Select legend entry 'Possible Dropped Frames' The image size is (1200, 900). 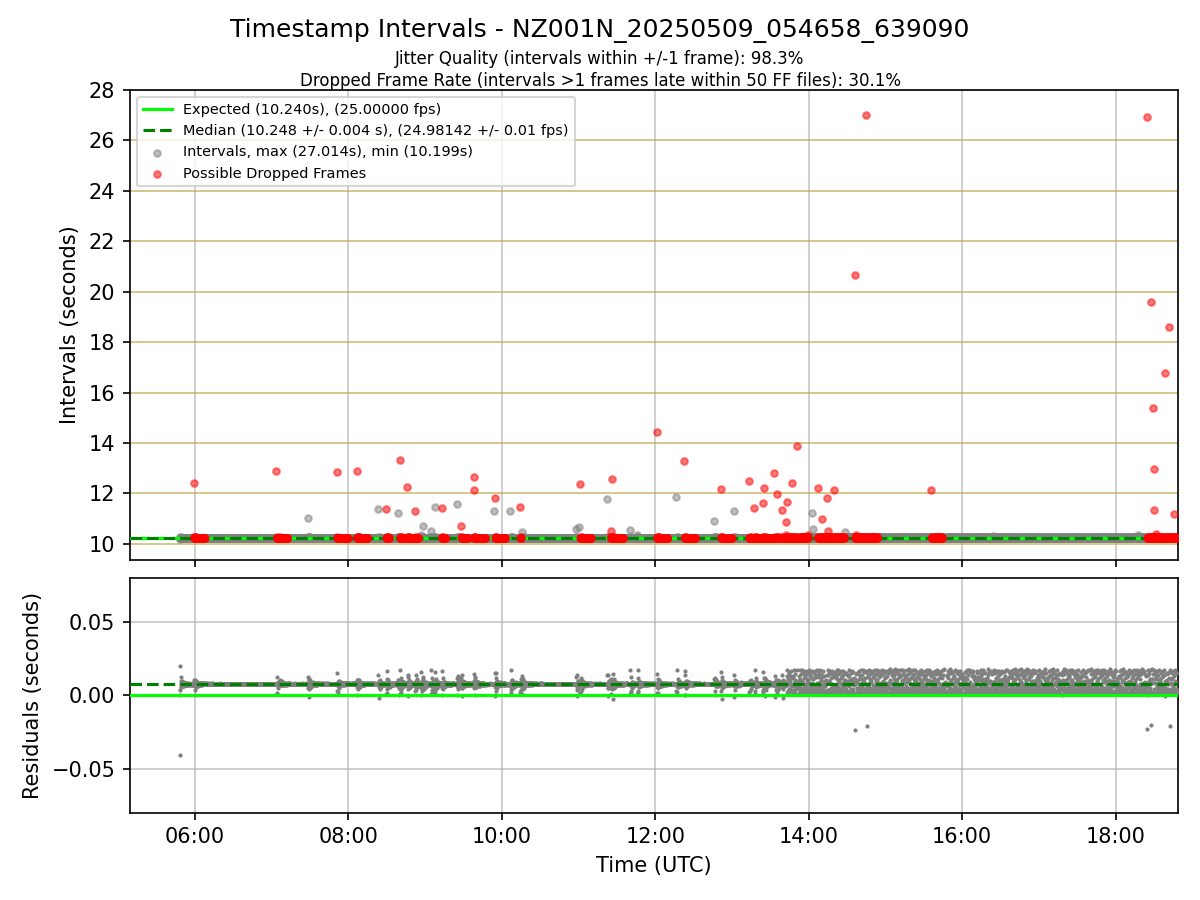coord(275,173)
